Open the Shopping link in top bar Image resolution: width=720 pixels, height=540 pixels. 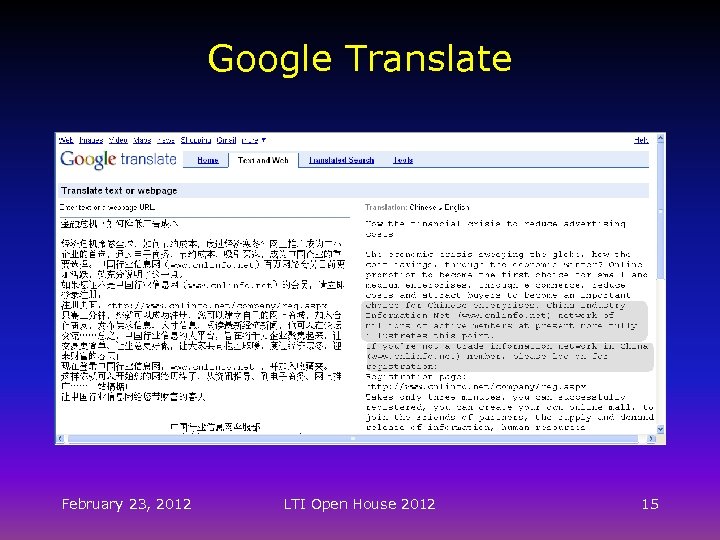(196, 140)
